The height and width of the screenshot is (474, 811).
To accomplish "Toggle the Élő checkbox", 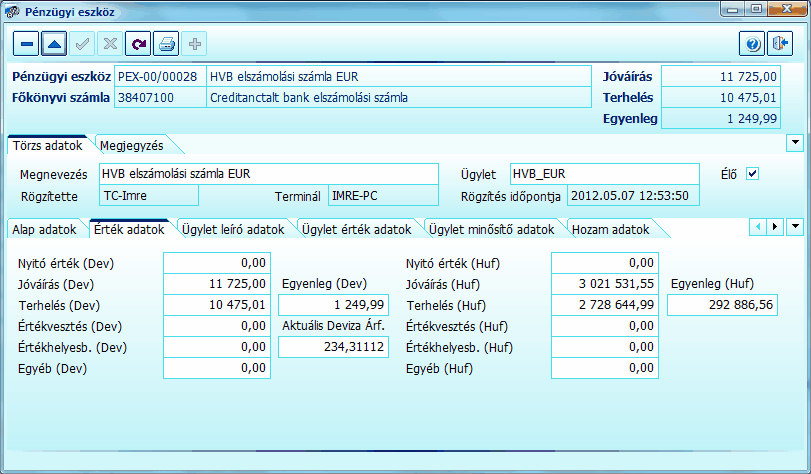I will click(x=753, y=174).
